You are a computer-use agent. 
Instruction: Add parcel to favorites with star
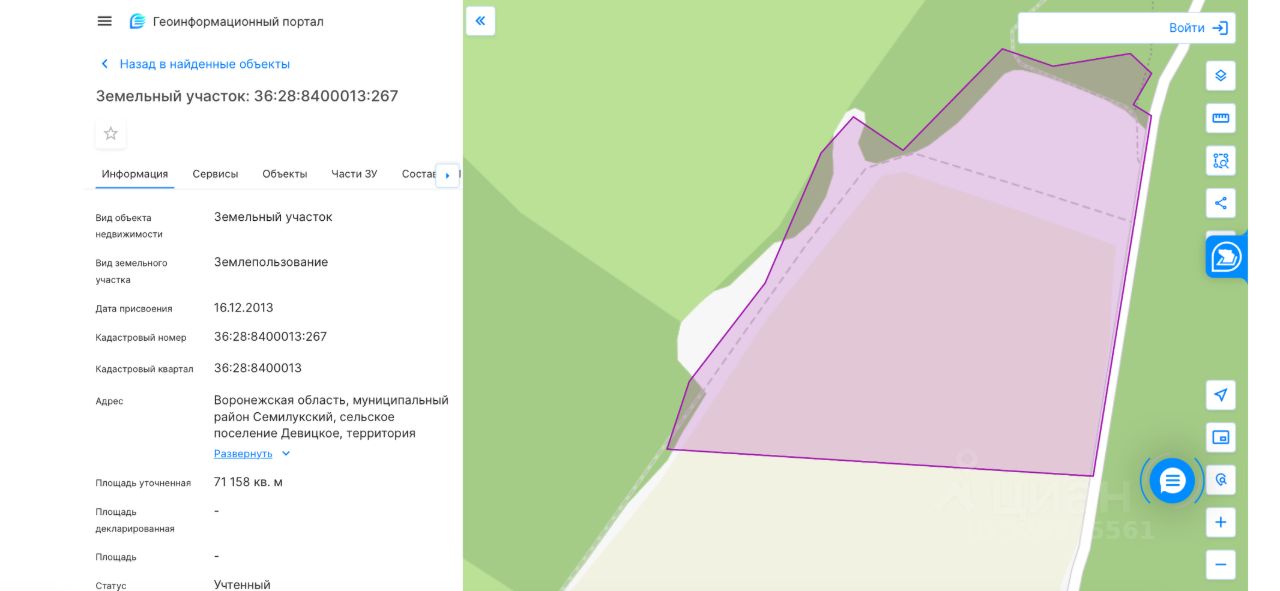coord(111,133)
